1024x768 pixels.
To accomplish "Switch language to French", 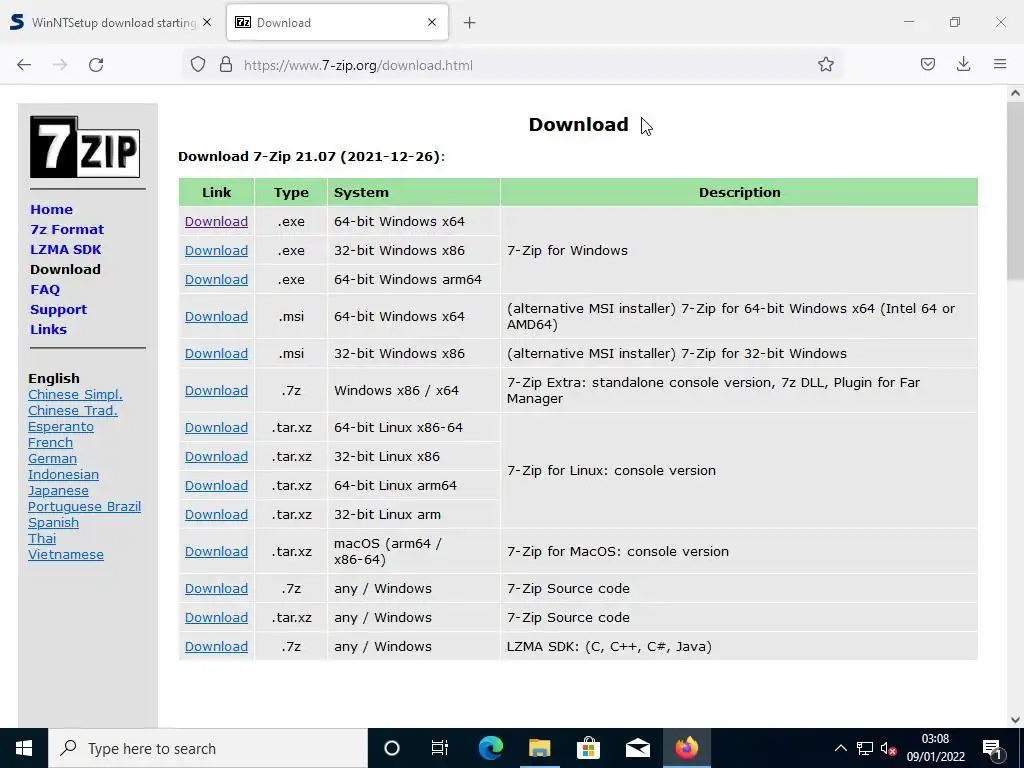I will [x=50, y=443].
